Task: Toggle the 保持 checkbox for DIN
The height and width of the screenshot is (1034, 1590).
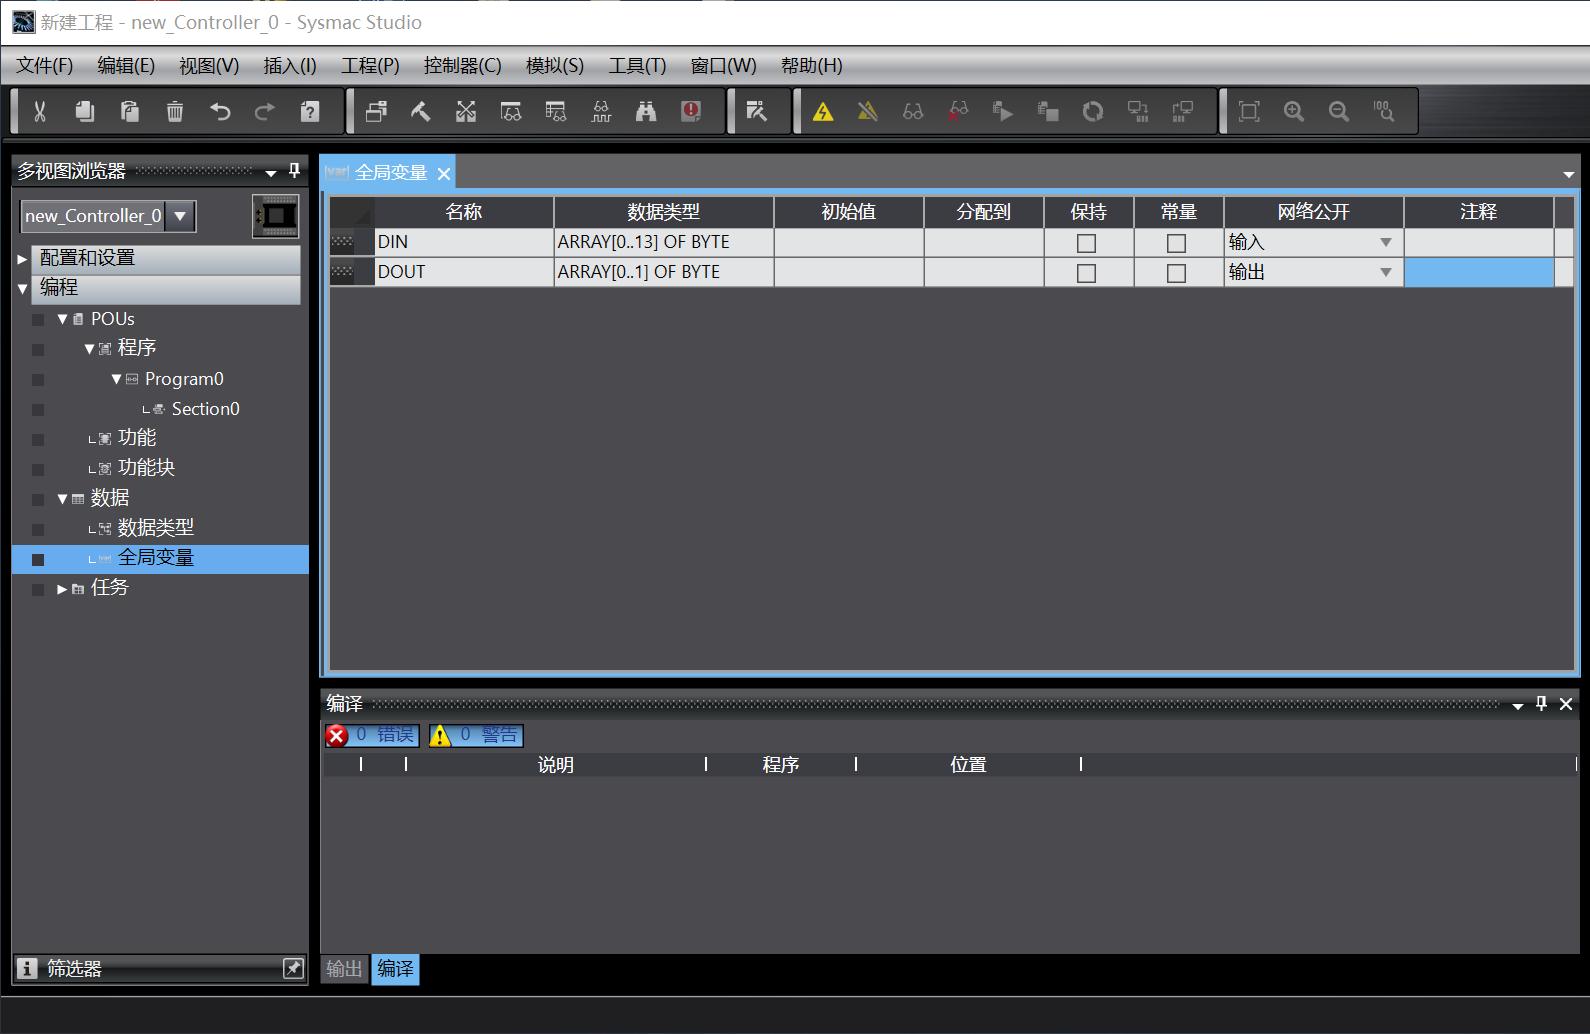Action: click(x=1086, y=243)
